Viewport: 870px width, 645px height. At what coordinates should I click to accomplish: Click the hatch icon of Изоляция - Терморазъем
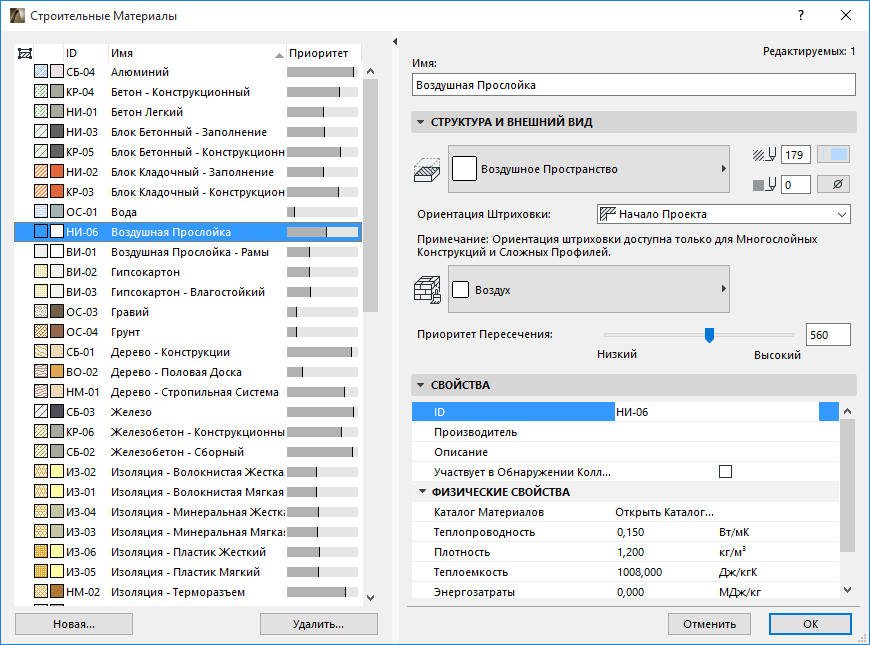[41, 591]
